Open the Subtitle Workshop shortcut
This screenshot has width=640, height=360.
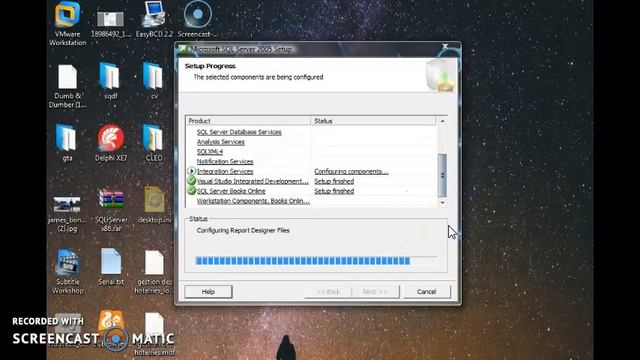point(67,271)
